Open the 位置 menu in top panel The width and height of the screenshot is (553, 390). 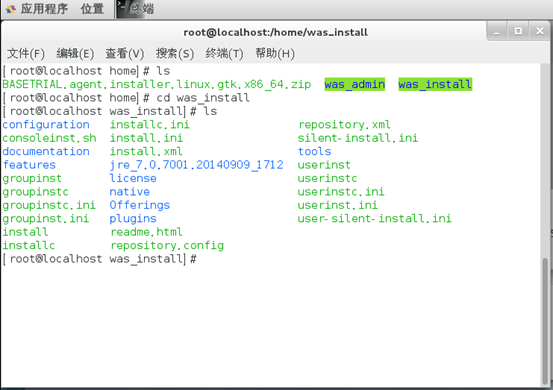[92, 8]
